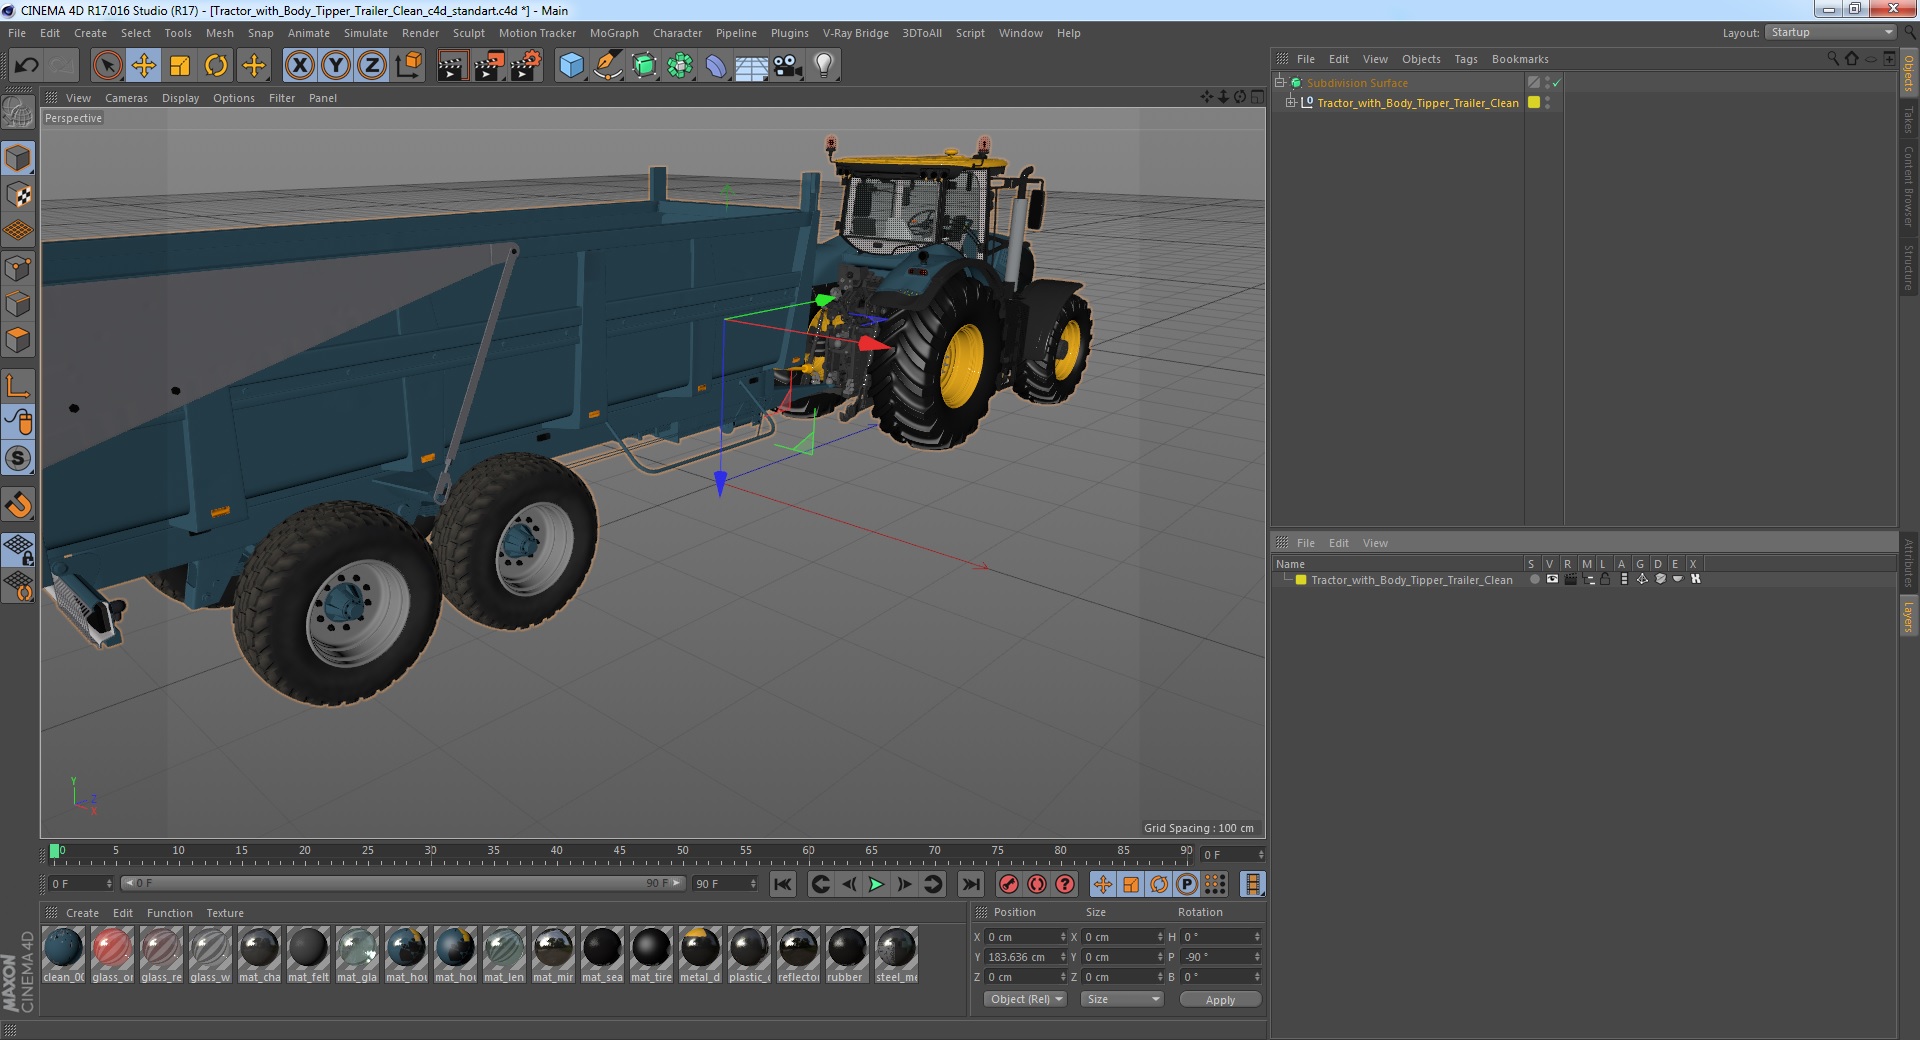Click the Record Active Objects button

coord(1008,884)
